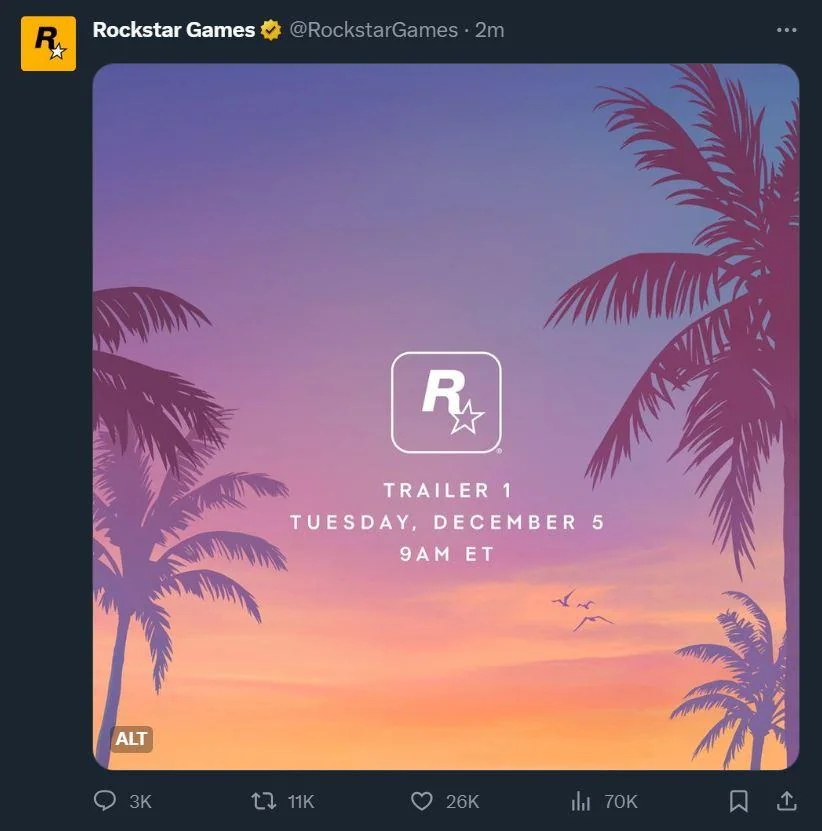Click the 26K likes count

(x=462, y=801)
